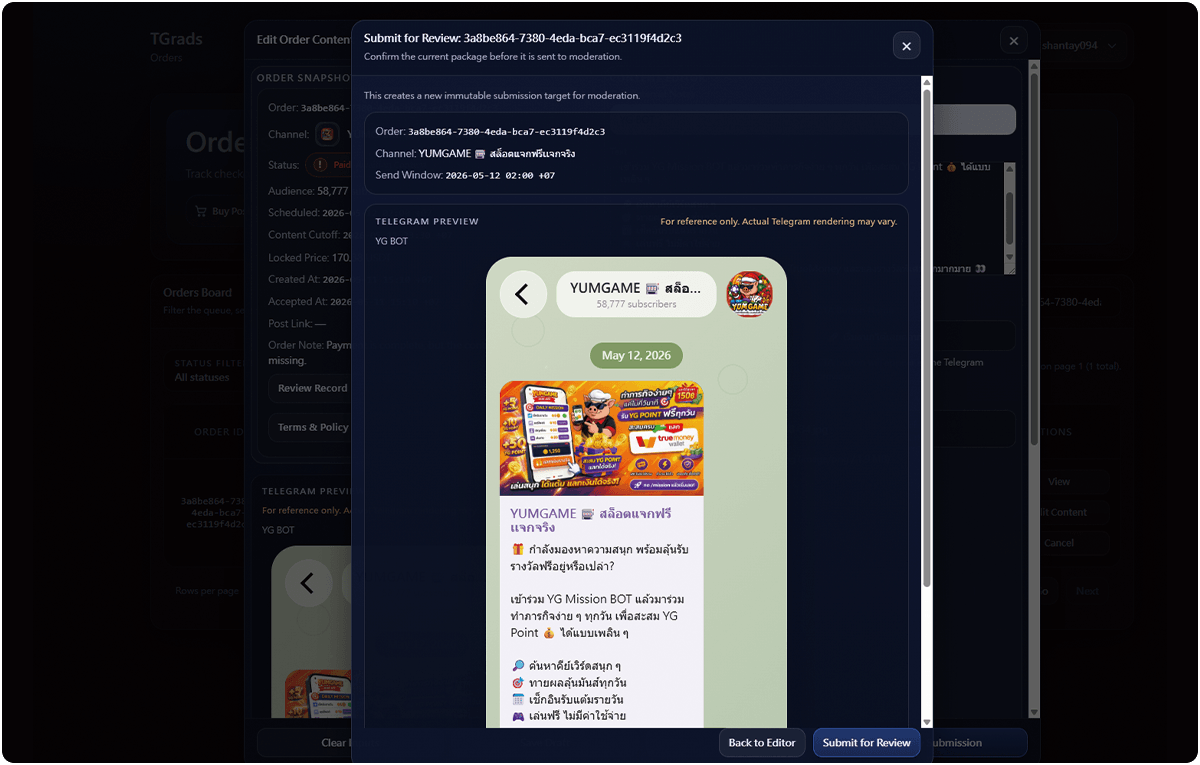Viewport: 1200px width, 765px height.
Task: Click the TELEGRAM PREVIEW heading
Action: 427,221
